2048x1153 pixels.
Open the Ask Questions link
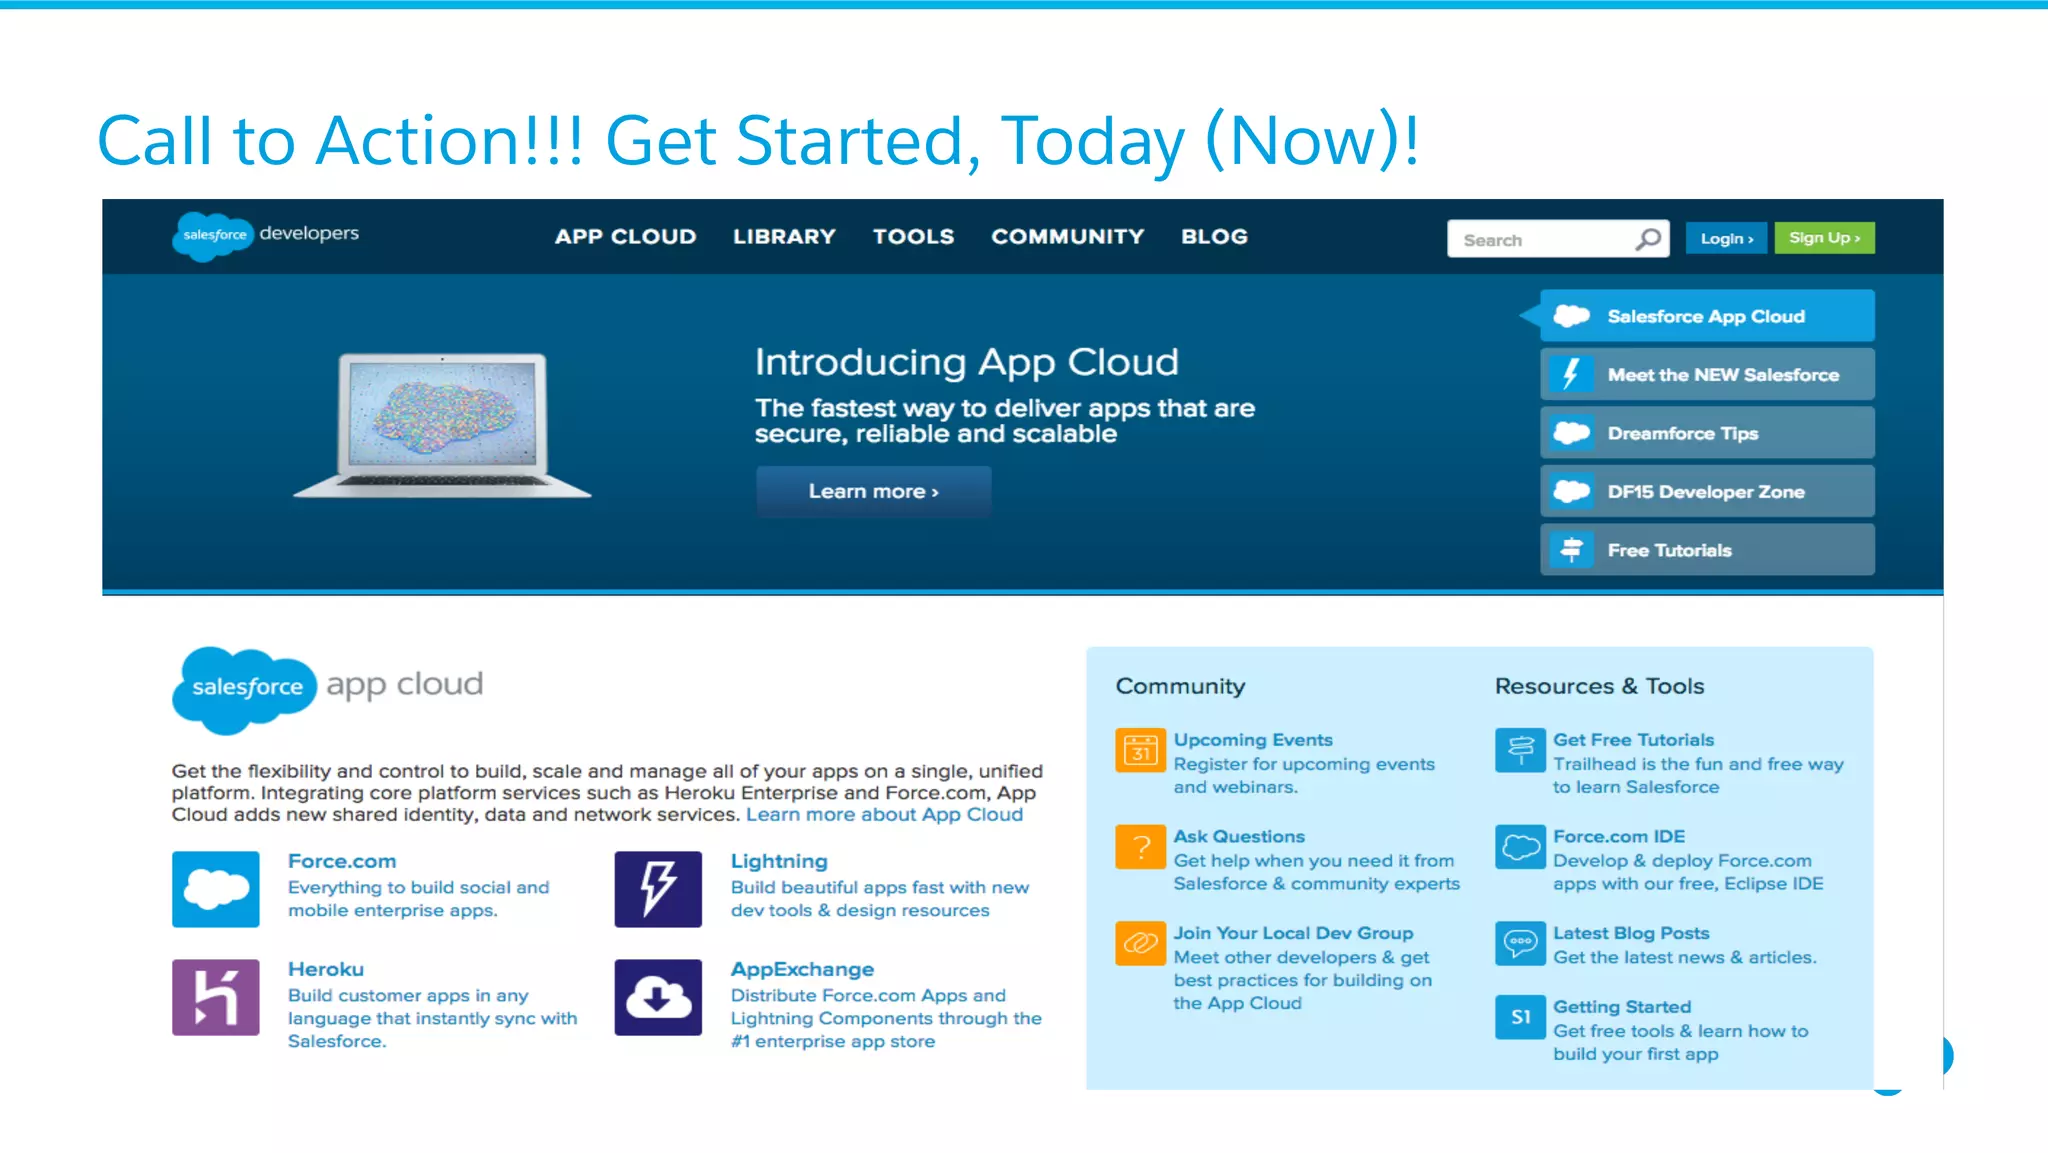click(x=1239, y=836)
